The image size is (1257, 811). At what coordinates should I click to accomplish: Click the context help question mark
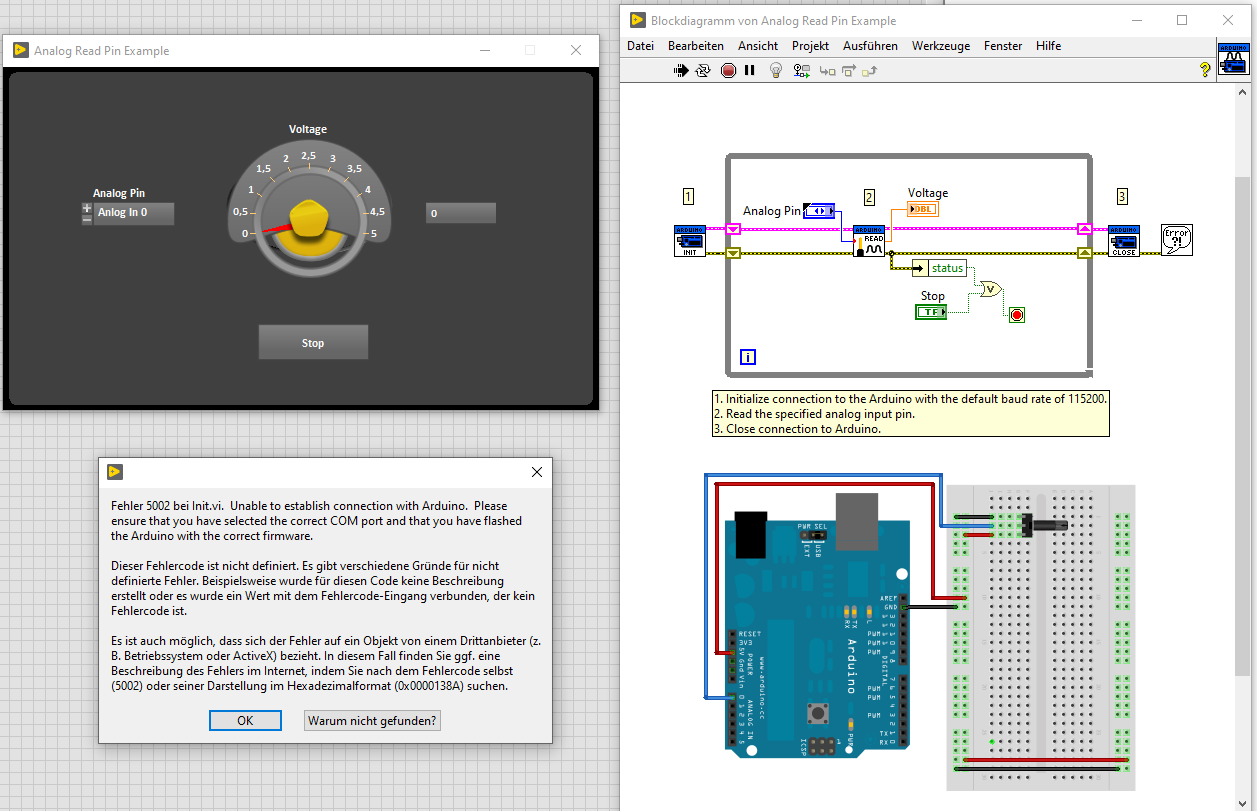pos(1205,70)
